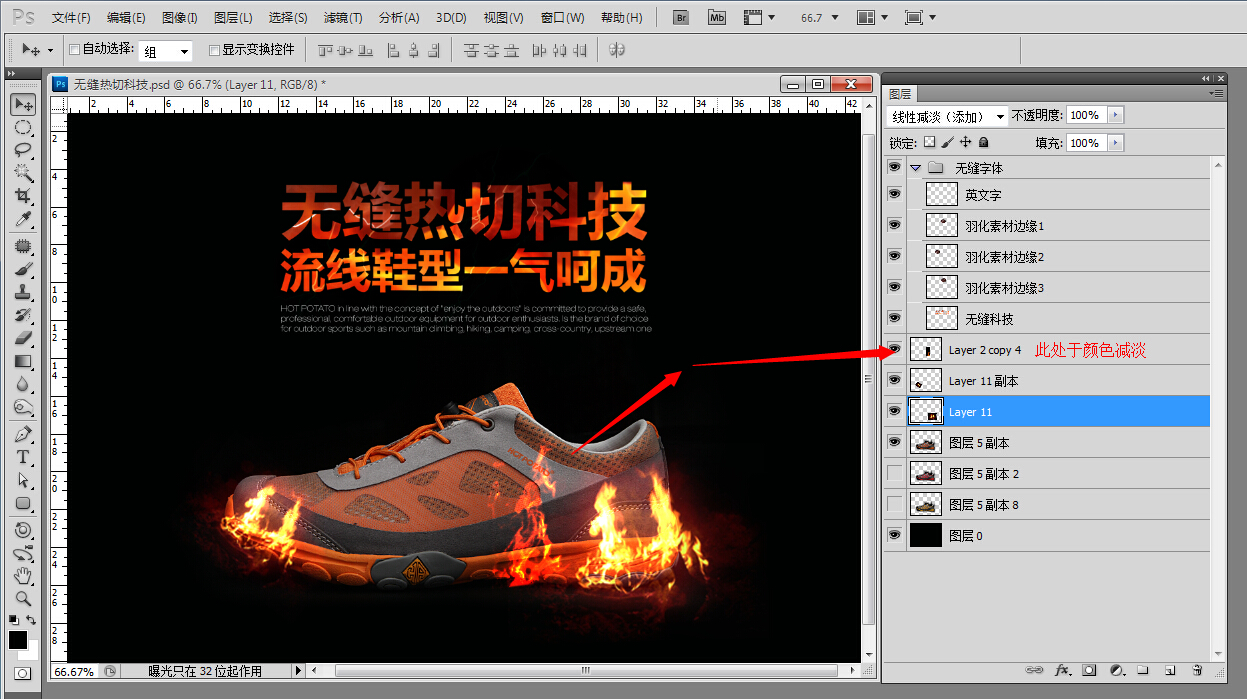The height and width of the screenshot is (699, 1247).
Task: Select the Healing Brush tool
Action: [x=23, y=247]
